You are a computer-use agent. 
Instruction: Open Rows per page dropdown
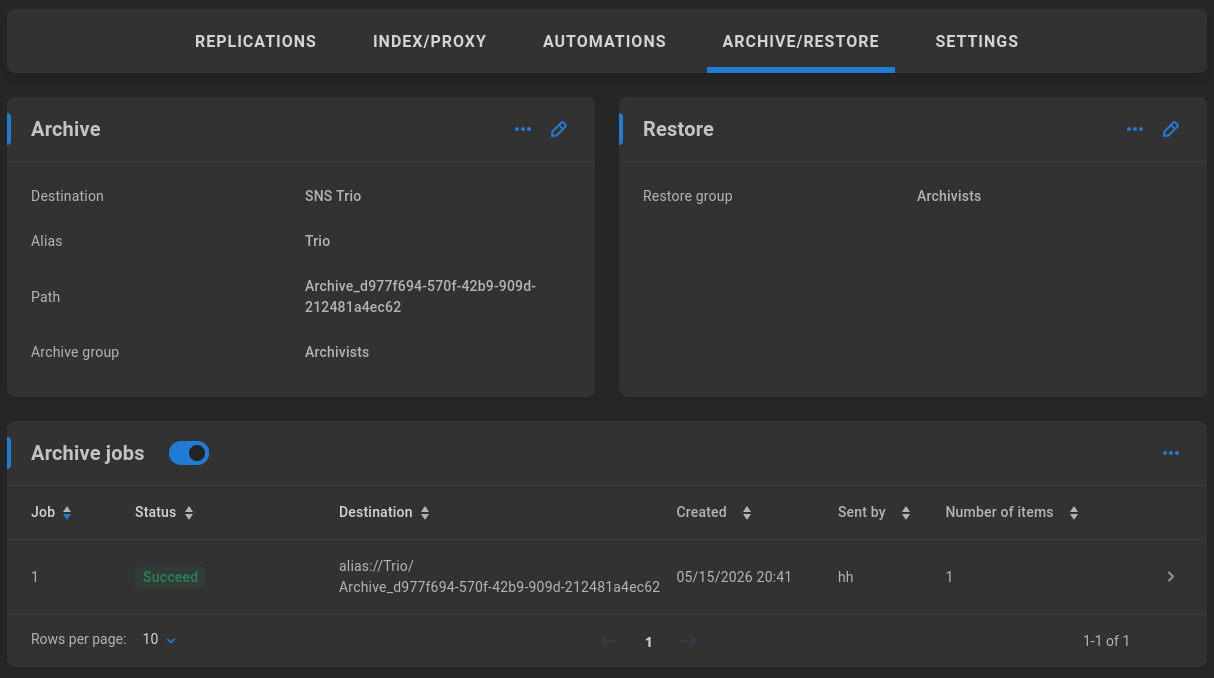click(x=159, y=639)
